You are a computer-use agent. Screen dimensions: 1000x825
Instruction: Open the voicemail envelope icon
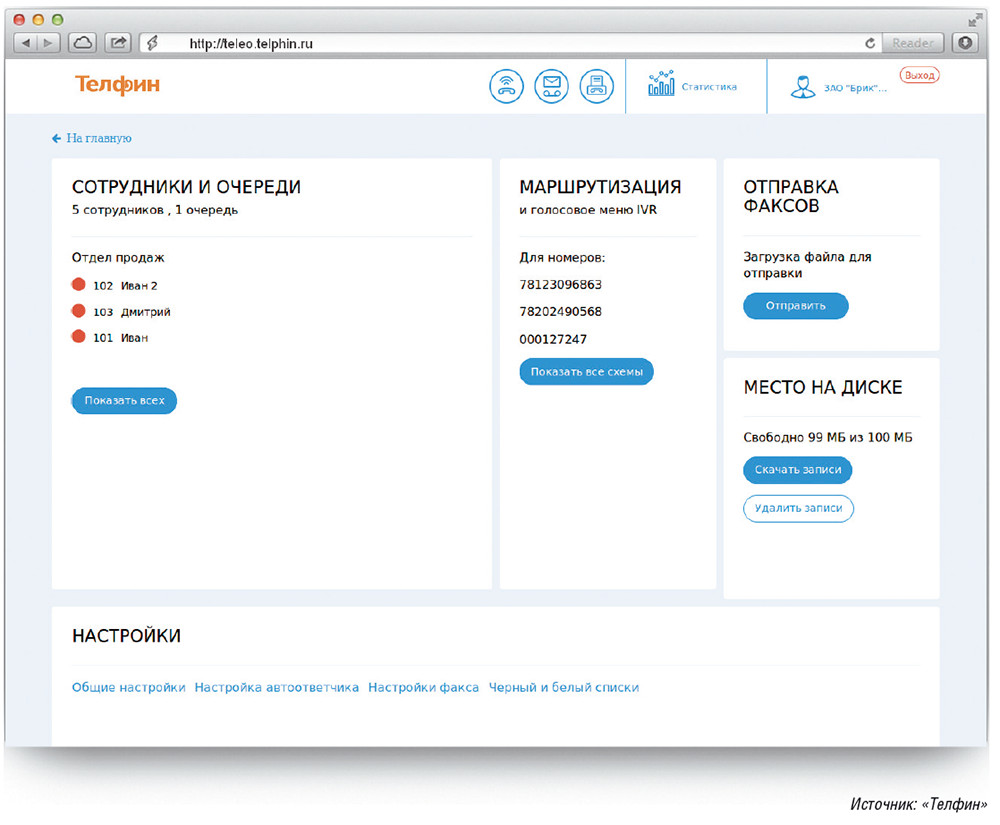(551, 86)
